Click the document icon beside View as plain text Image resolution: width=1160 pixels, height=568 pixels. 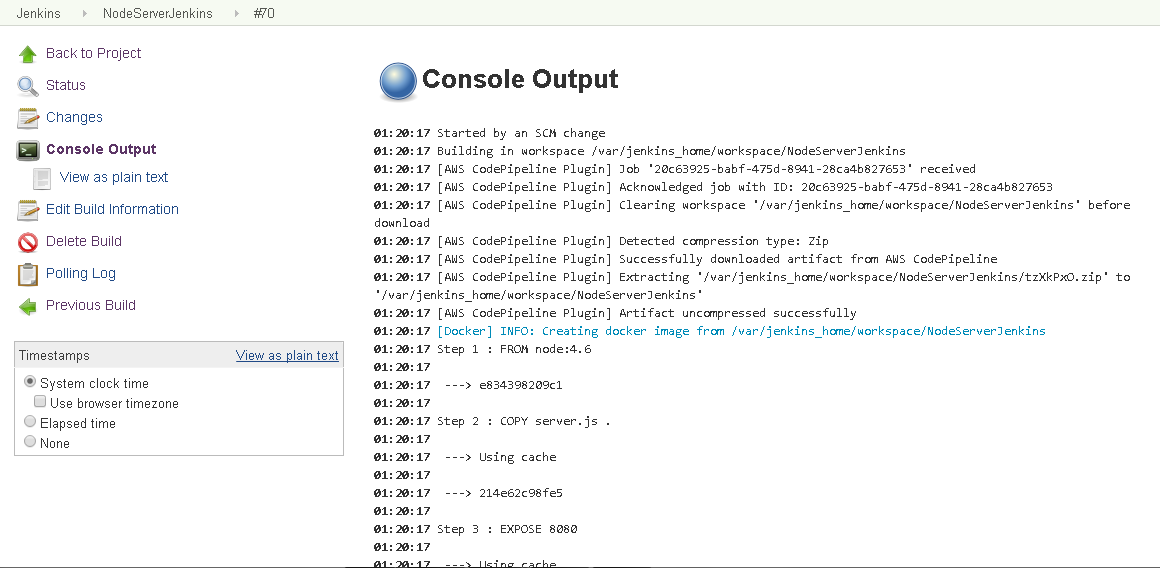pyautogui.click(x=42, y=178)
